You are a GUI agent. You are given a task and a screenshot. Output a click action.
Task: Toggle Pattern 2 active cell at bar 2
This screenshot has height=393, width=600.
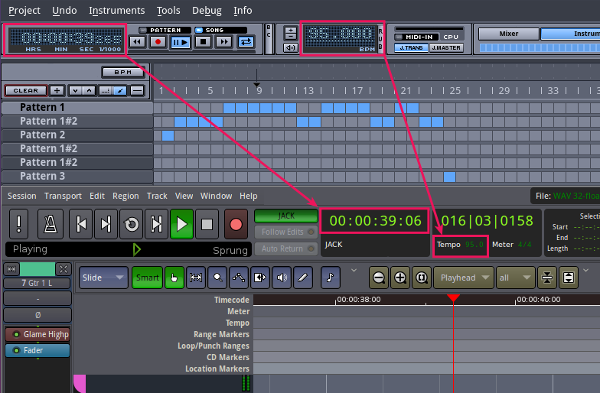[168, 135]
